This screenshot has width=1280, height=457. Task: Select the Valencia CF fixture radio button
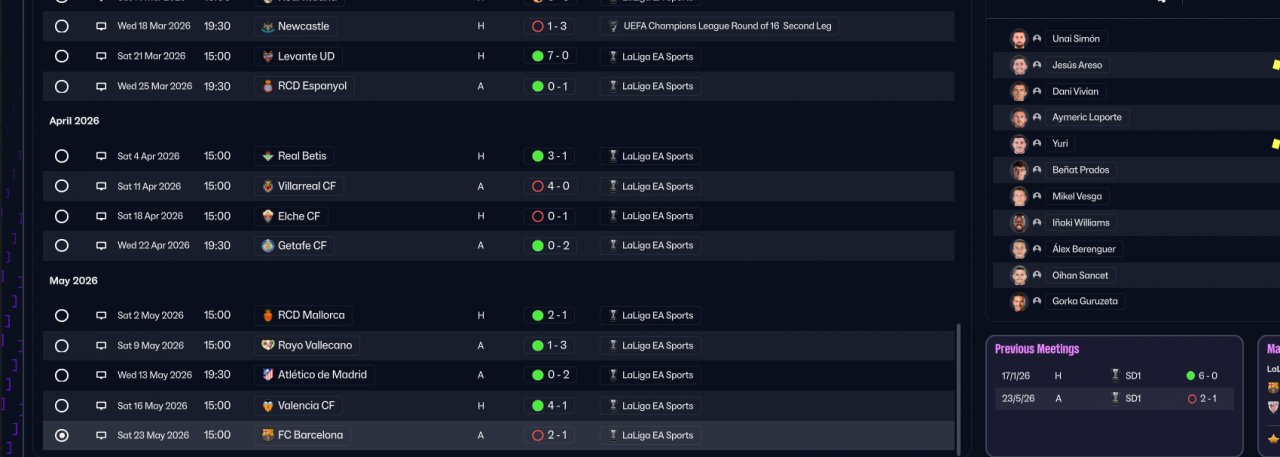coord(62,406)
